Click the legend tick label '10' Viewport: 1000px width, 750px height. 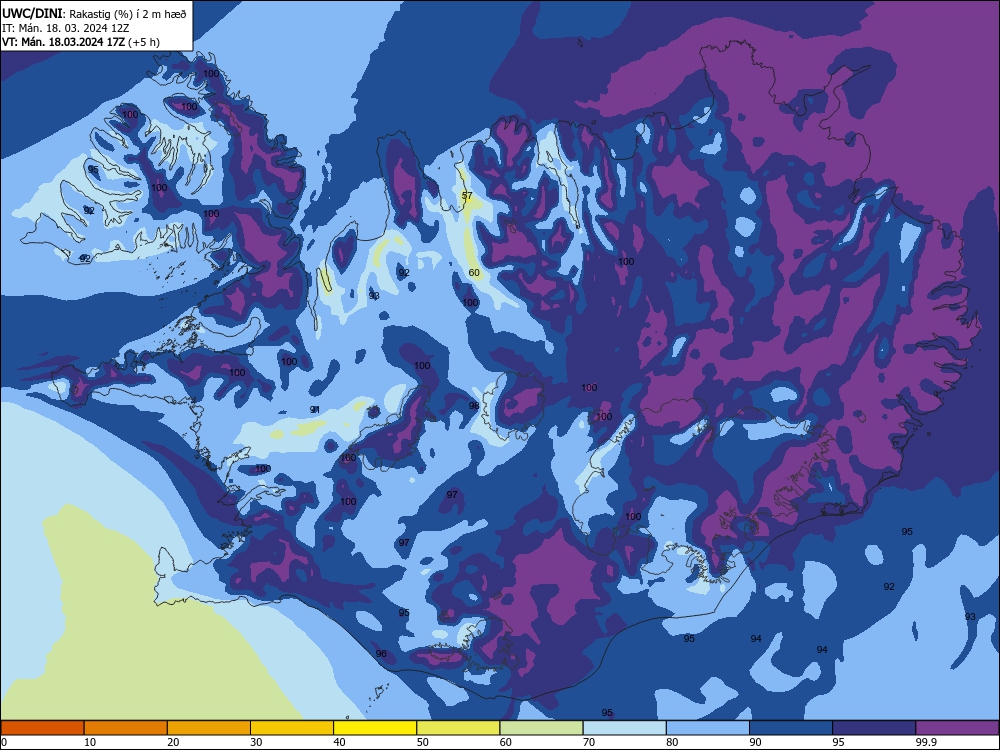[90, 742]
